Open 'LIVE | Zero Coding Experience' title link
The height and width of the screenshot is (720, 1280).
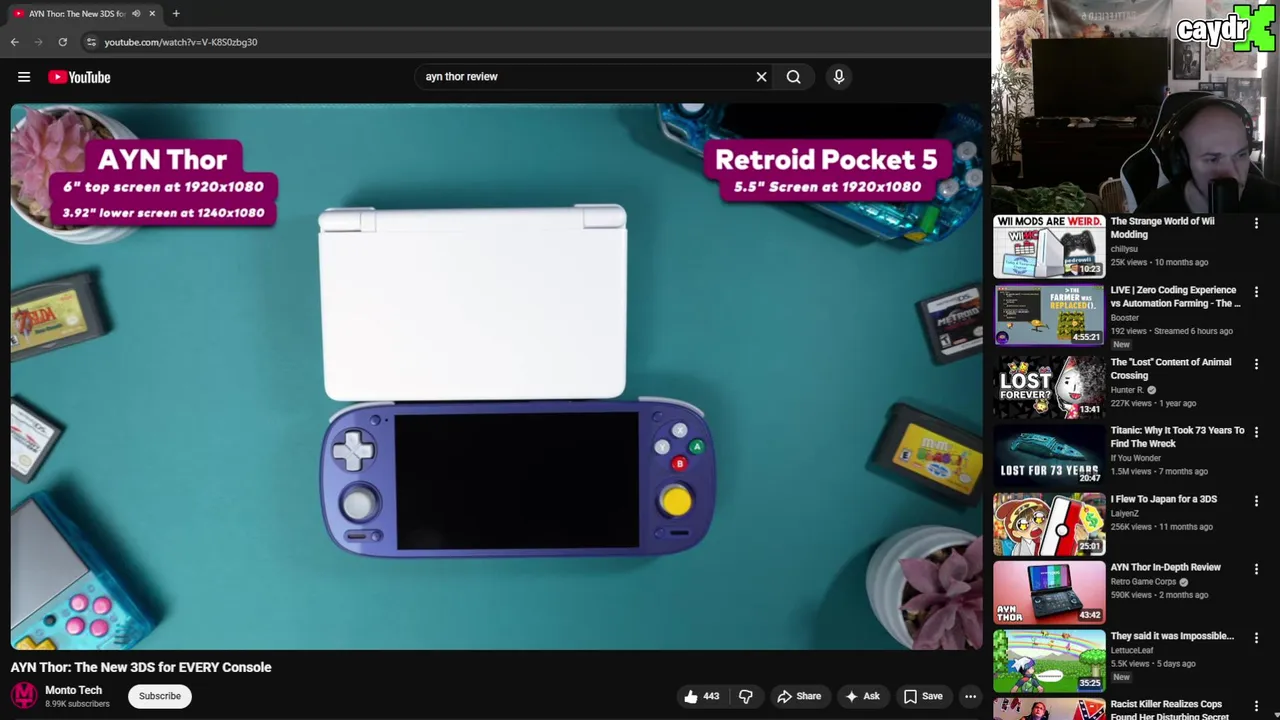pos(1175,296)
